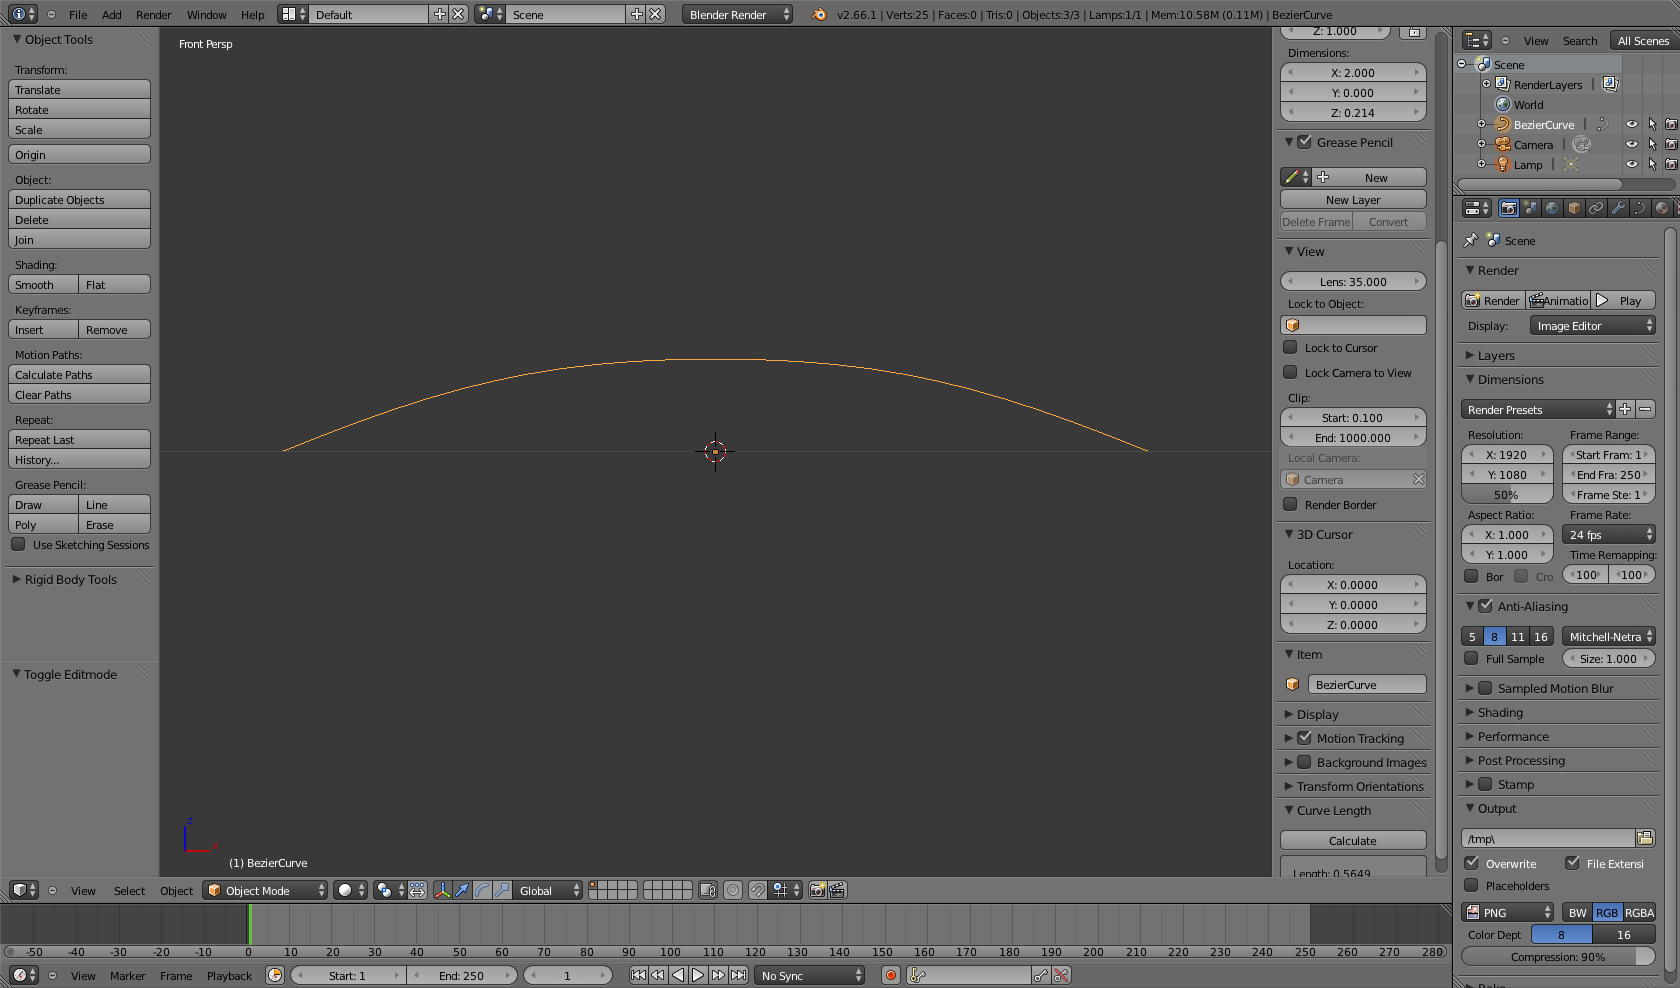Open the Object properties tab cube icon
Screen dimensions: 1680x988
pos(1574,208)
